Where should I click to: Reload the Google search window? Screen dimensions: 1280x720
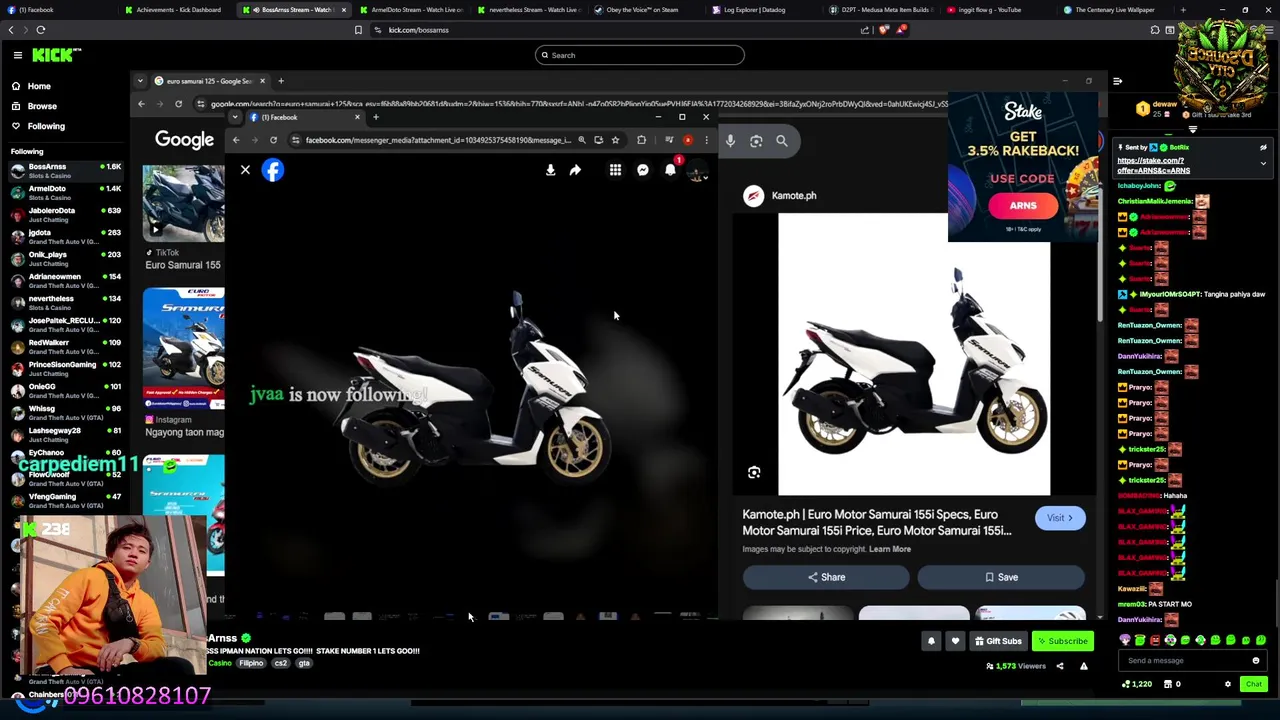pos(178,104)
